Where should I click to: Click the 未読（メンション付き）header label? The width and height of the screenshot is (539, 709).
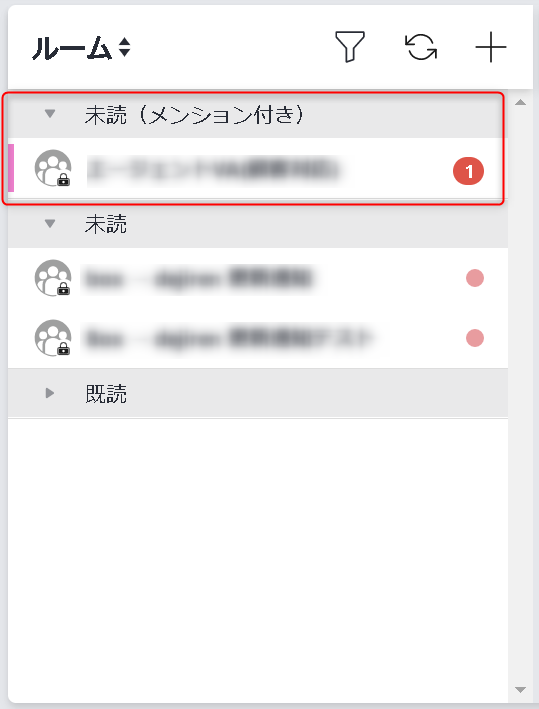tap(194, 114)
